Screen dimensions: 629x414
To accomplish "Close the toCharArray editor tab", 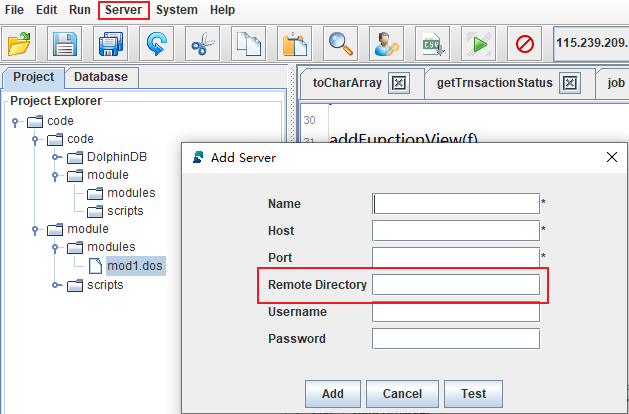I will click(397, 83).
